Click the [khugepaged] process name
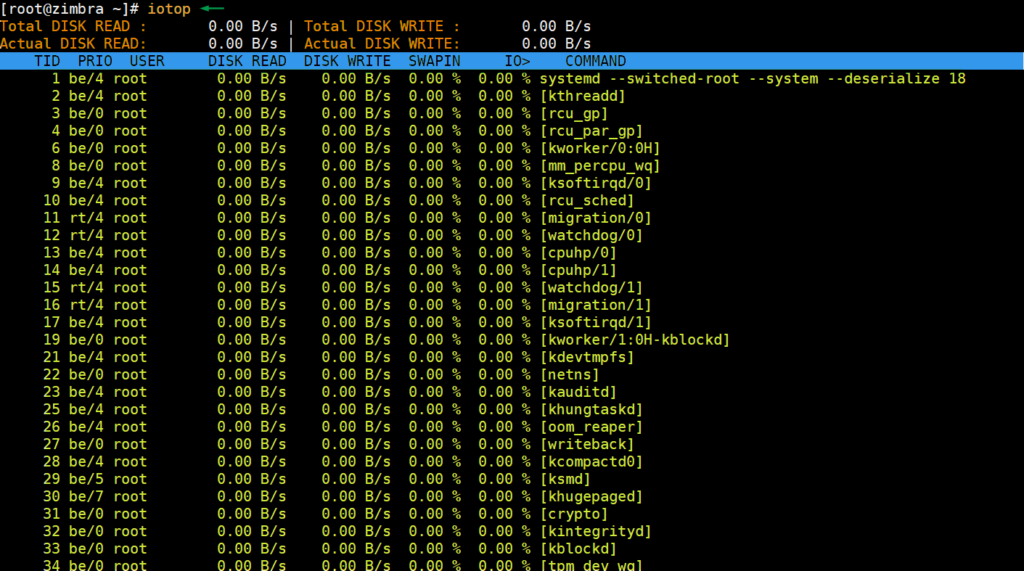 coord(590,497)
